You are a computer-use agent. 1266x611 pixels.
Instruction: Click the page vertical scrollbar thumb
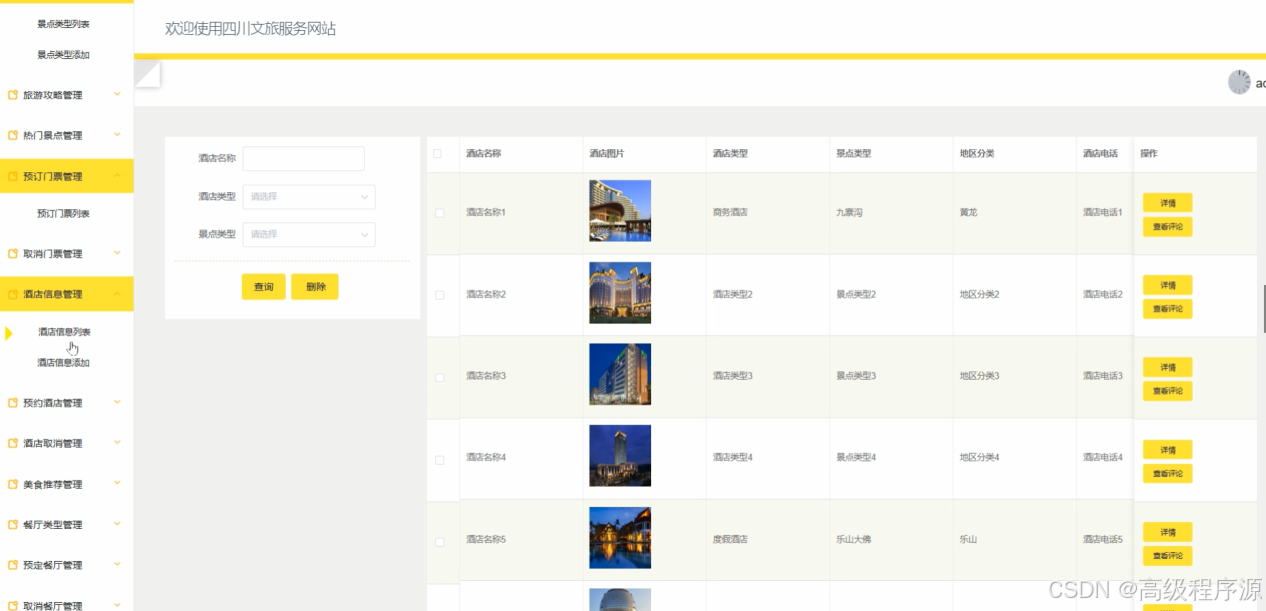(x=1264, y=310)
